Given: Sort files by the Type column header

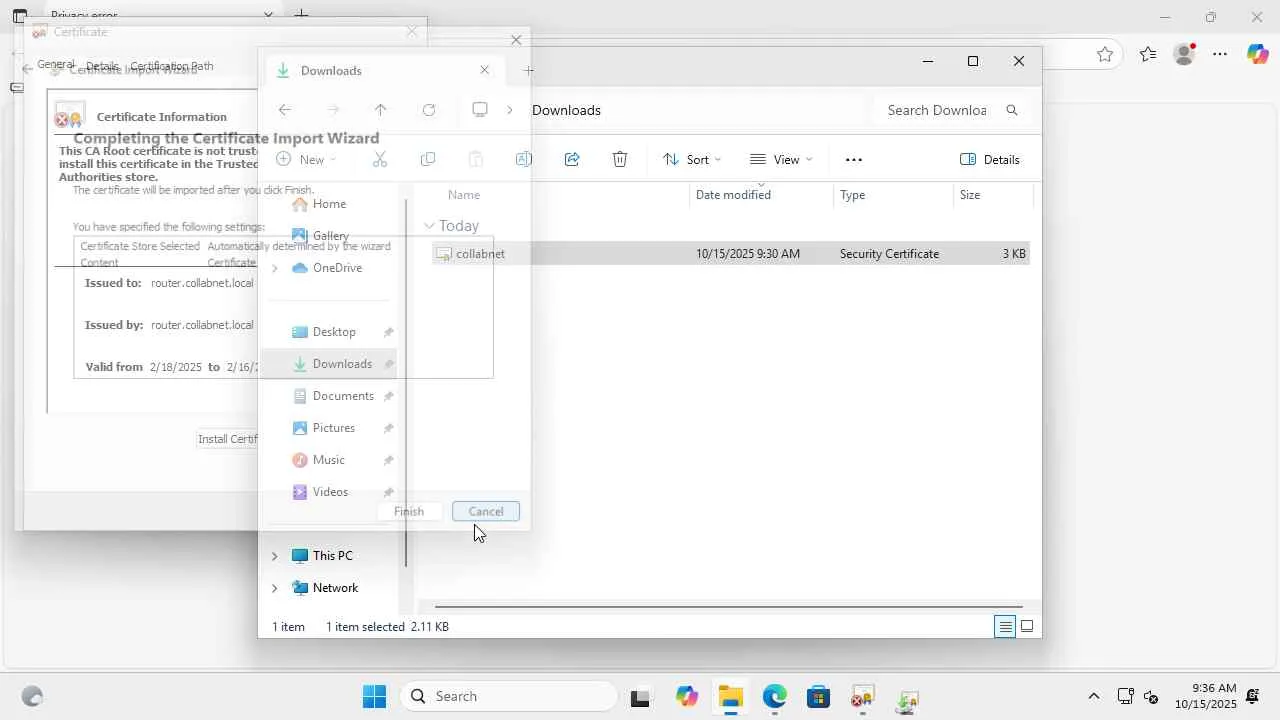Looking at the screenshot, I should pos(853,195).
